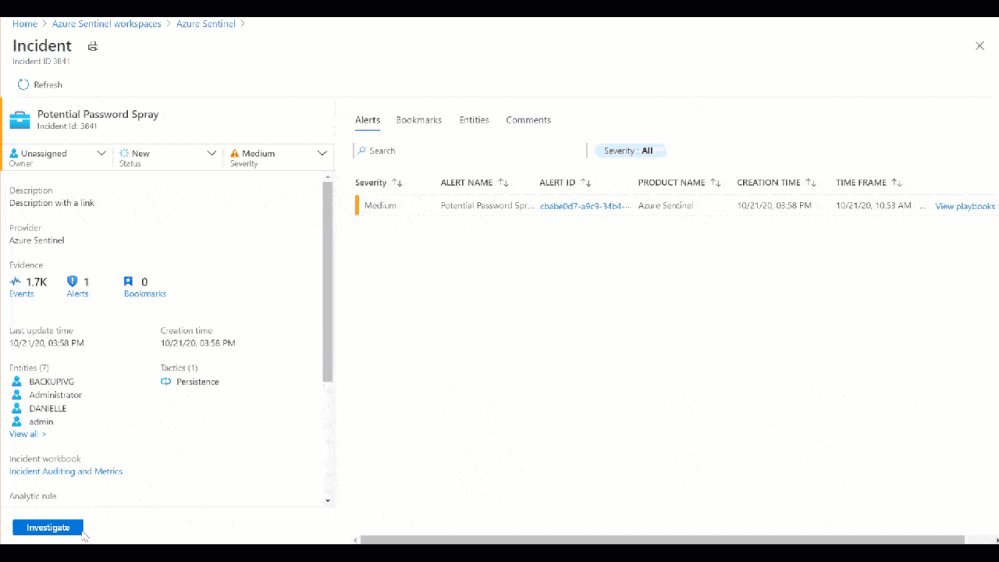Switch to the Alerts tab
The height and width of the screenshot is (562, 999).
click(x=368, y=120)
